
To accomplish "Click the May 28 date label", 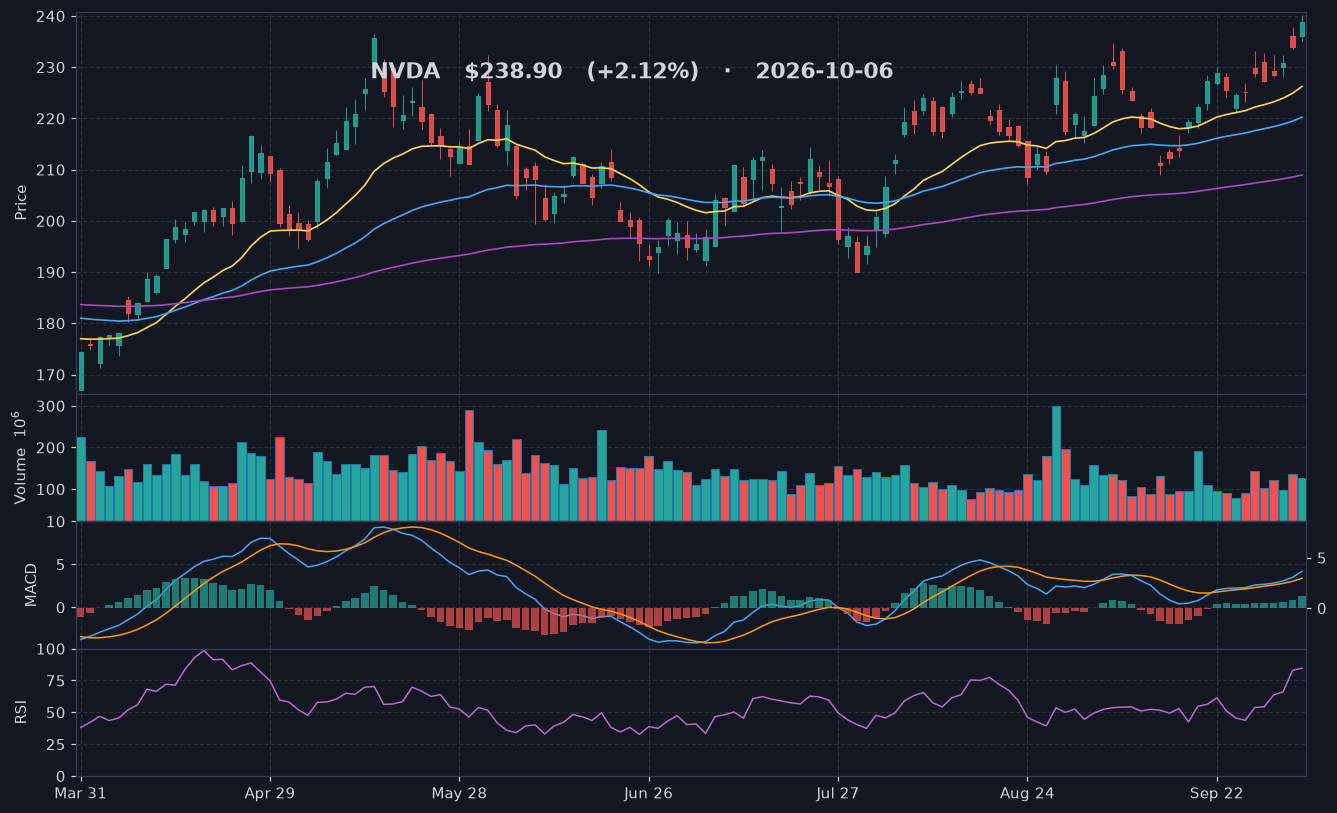I will (459, 792).
